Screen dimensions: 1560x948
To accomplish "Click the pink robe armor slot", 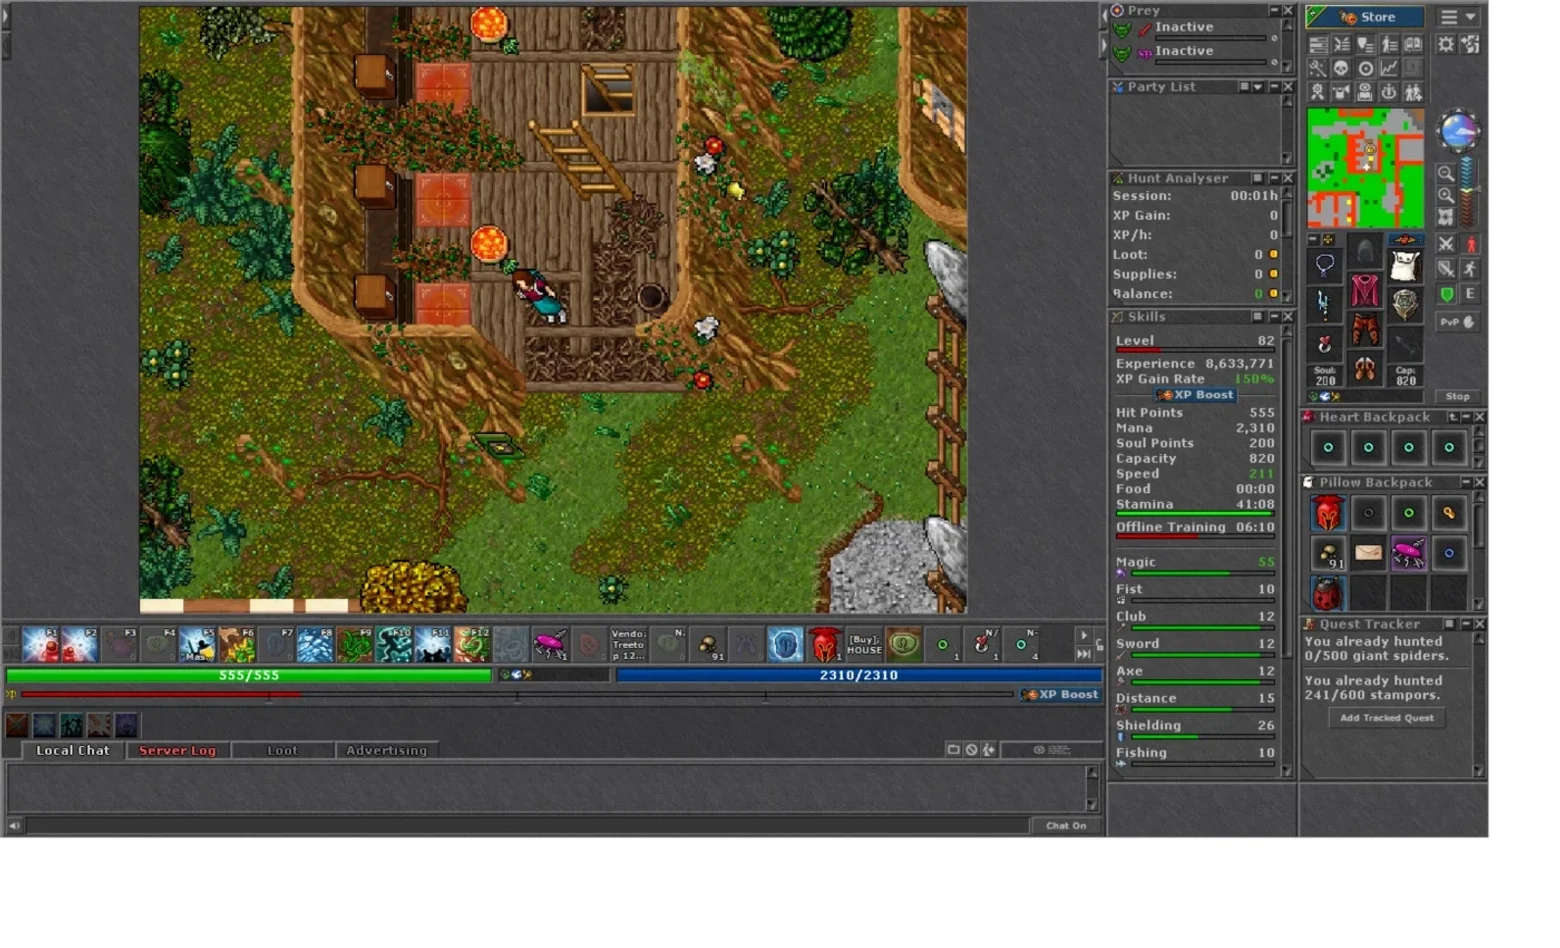I will (x=1365, y=291).
